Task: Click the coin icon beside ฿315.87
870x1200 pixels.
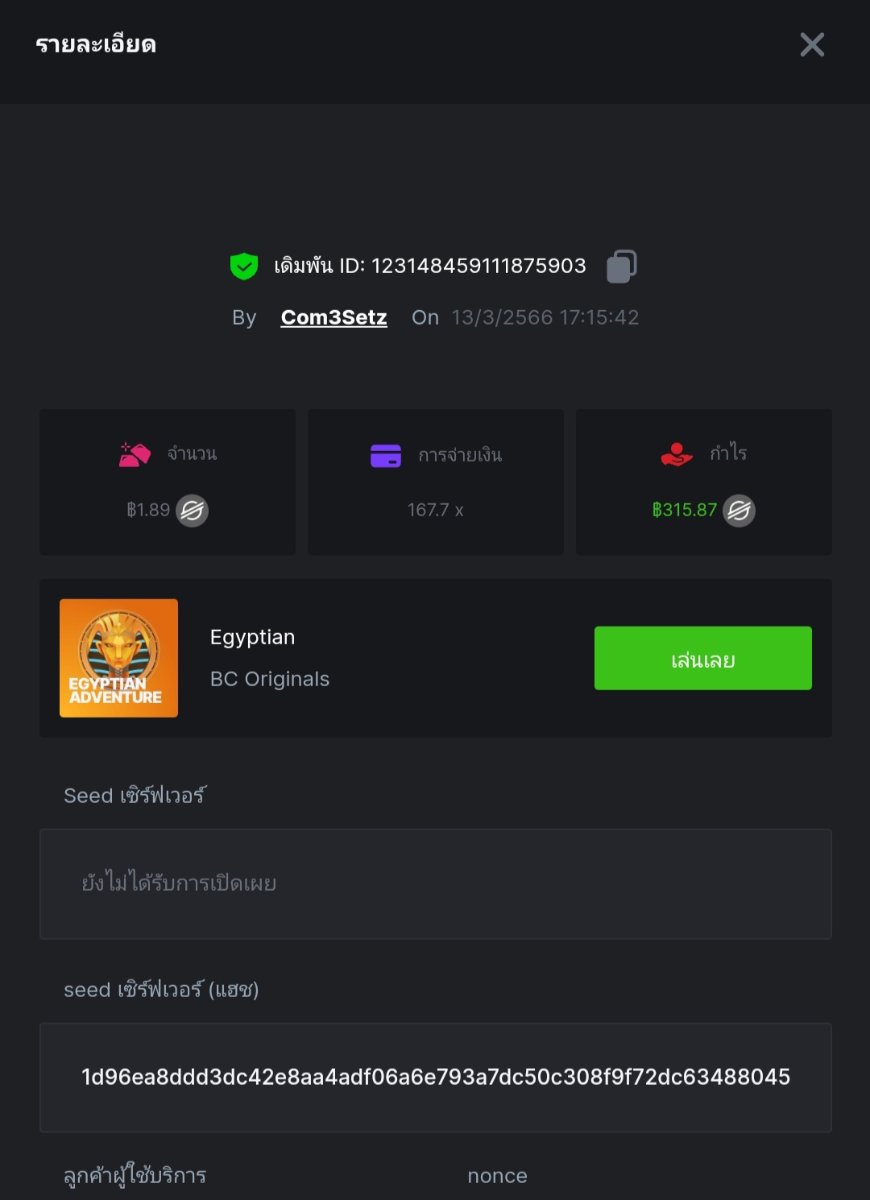Action: pos(739,511)
